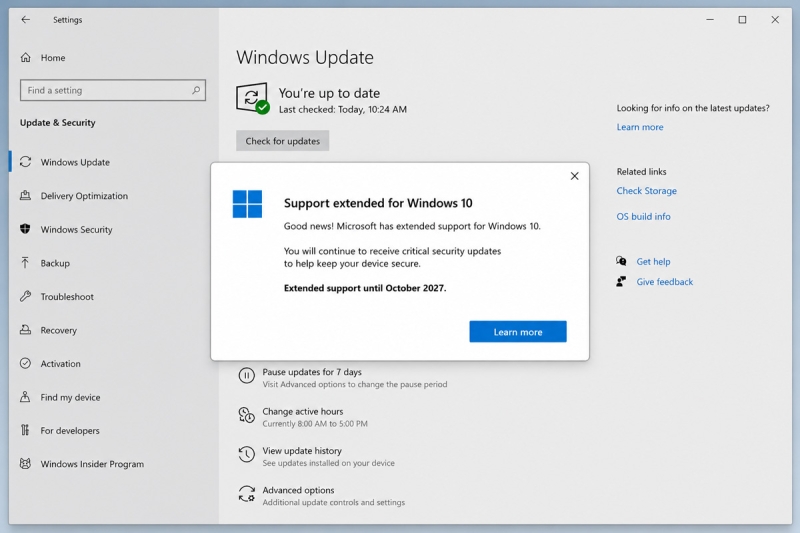Image resolution: width=800 pixels, height=533 pixels.
Task: Open Learn more link about latest updates
Action: click(x=640, y=127)
